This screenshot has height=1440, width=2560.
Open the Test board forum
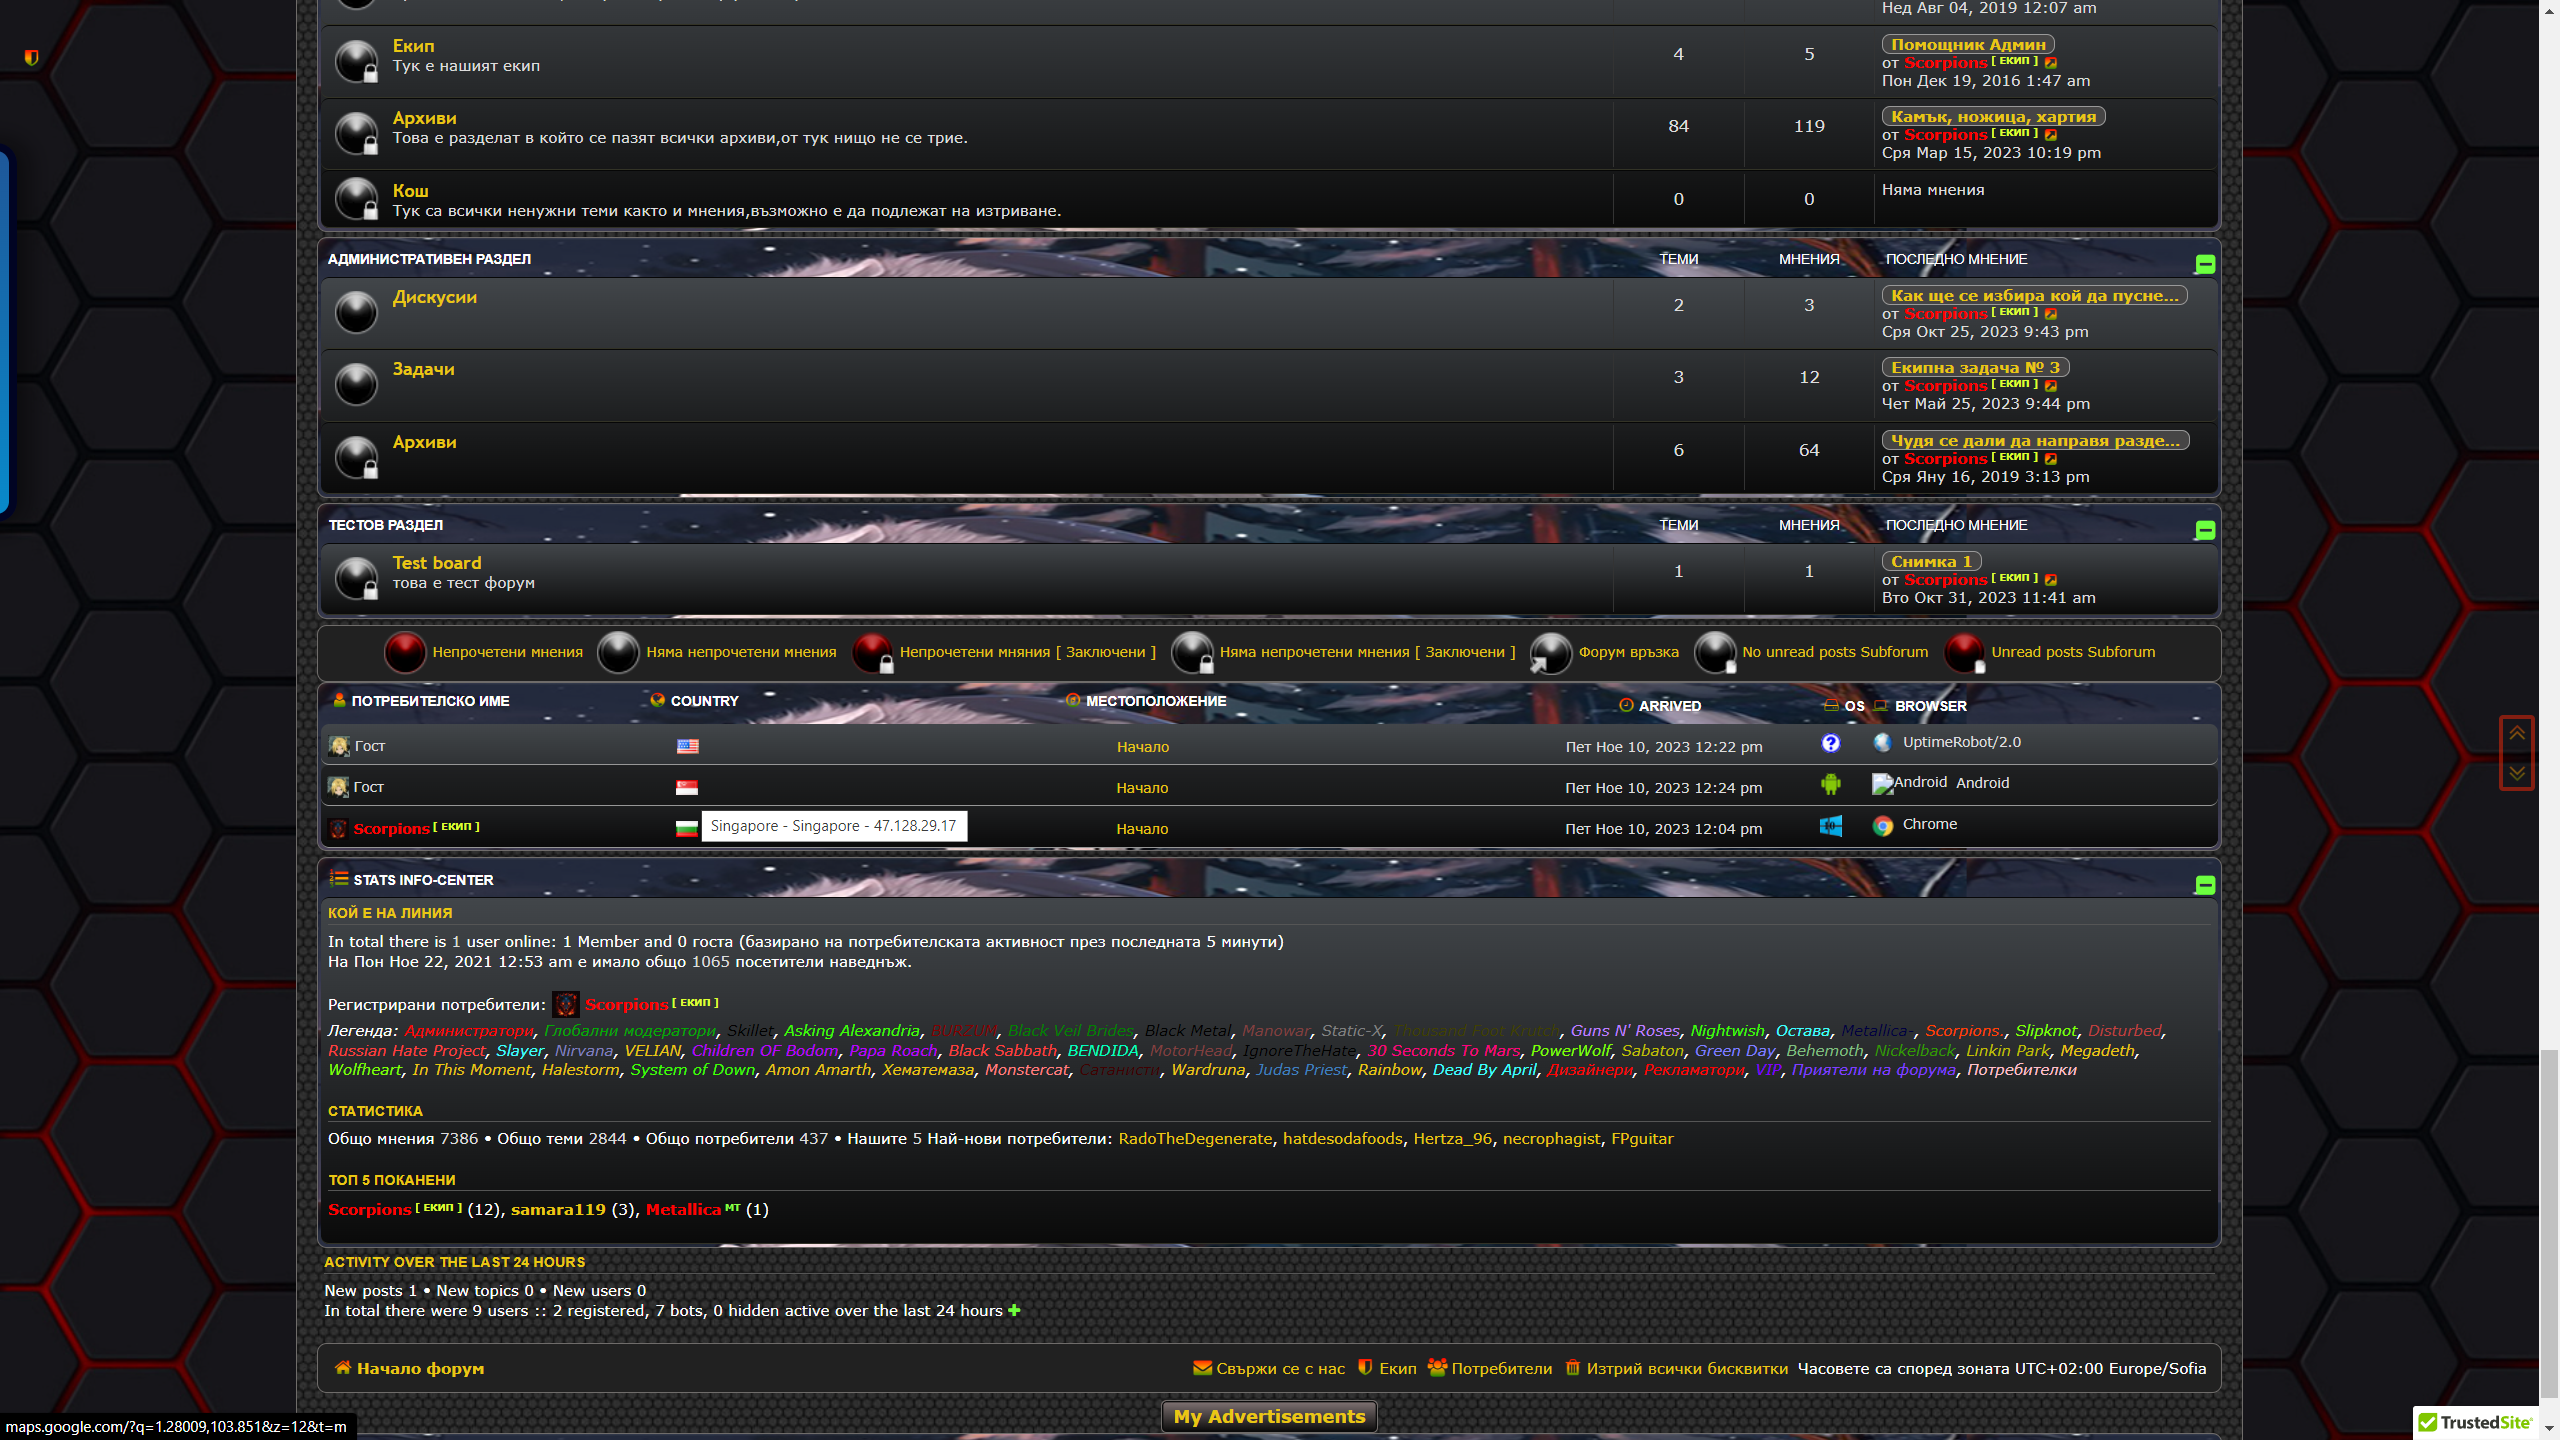pos(436,563)
